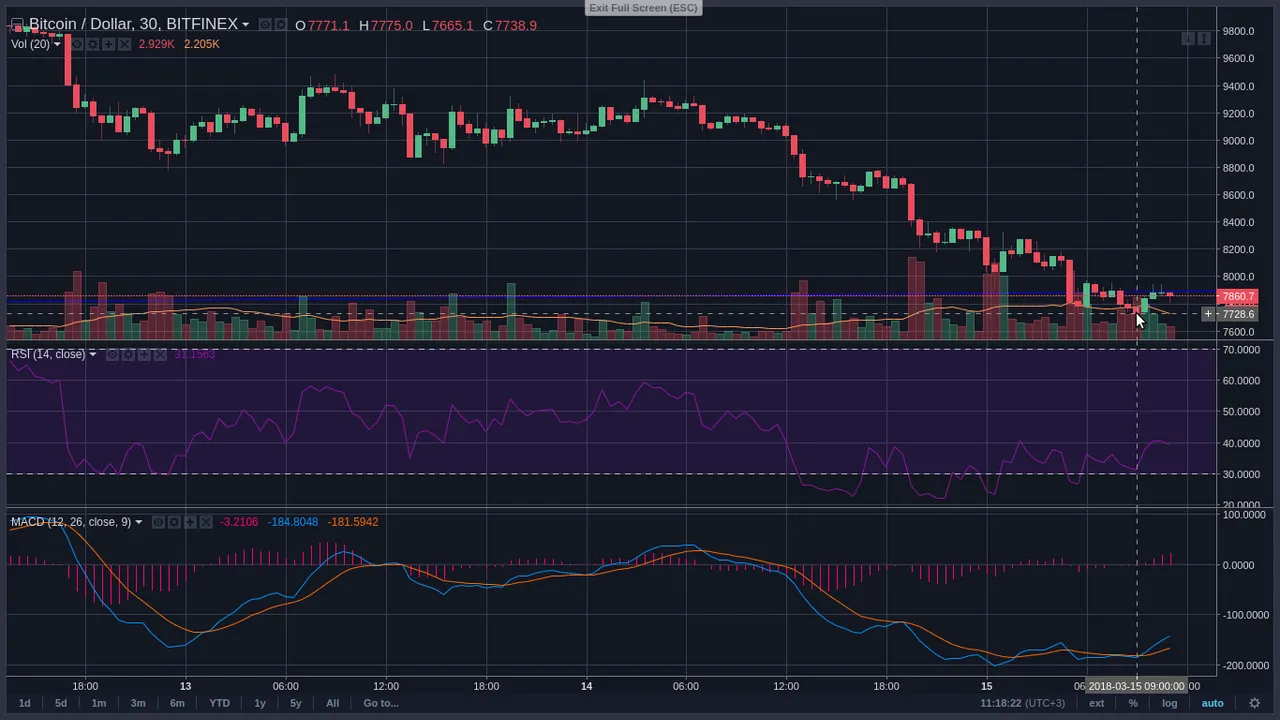Open MACD indicator settings gear
This screenshot has width=1280, height=720.
[174, 522]
